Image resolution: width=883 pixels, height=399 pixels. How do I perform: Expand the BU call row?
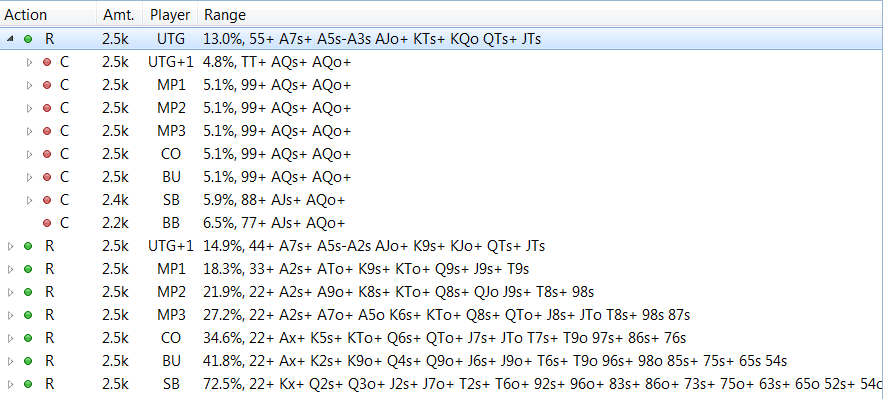click(29, 177)
